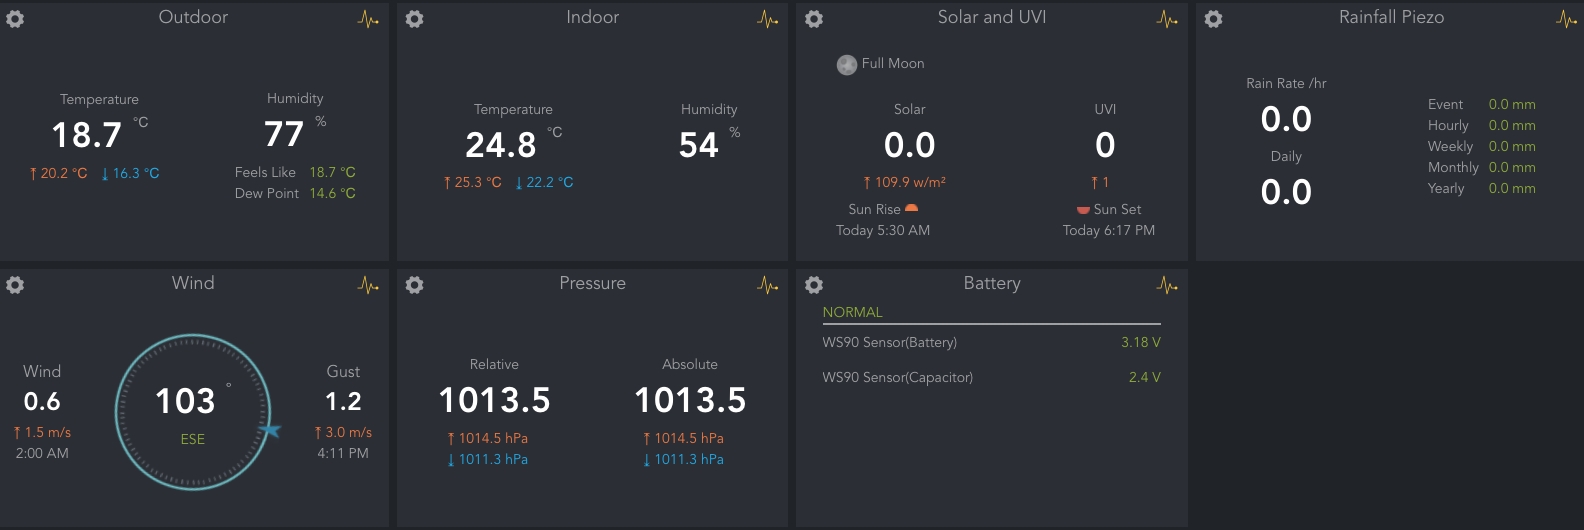Viewport: 1584px width, 530px height.
Task: Click the outdoor temperature value 18.7
Action: click(87, 135)
